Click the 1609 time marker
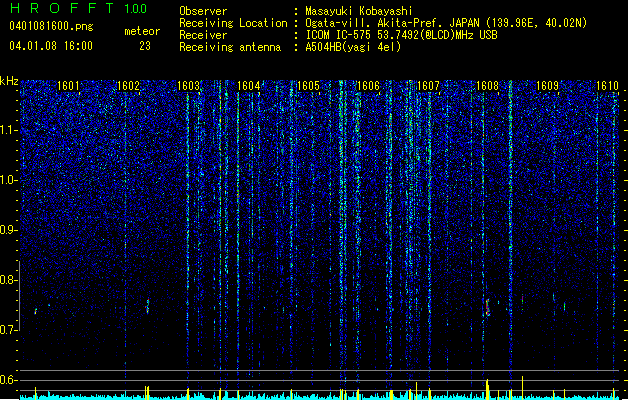Screen dimensions: 629x400 pos(548,86)
